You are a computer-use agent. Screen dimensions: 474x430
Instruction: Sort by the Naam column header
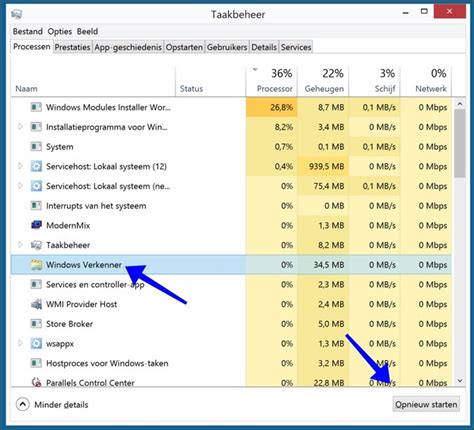pos(93,81)
